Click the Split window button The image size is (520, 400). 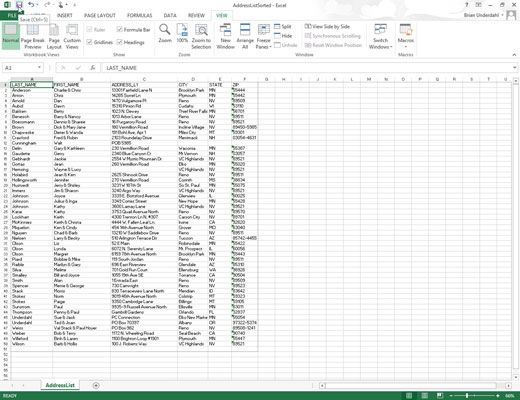click(283, 26)
